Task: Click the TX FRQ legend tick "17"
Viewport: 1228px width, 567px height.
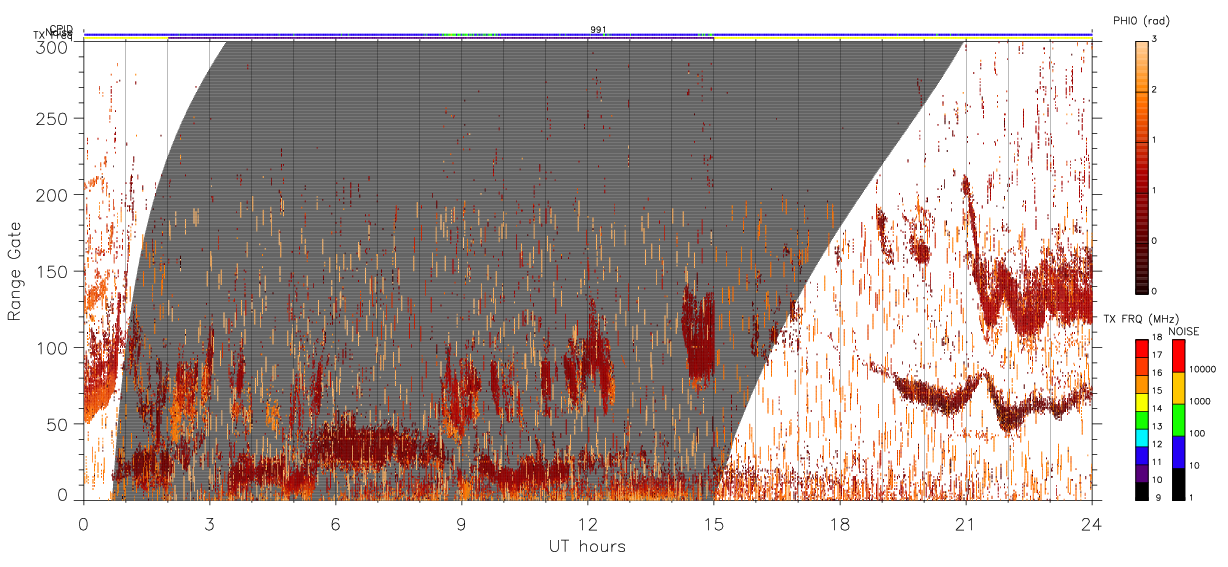Action: point(1157,355)
